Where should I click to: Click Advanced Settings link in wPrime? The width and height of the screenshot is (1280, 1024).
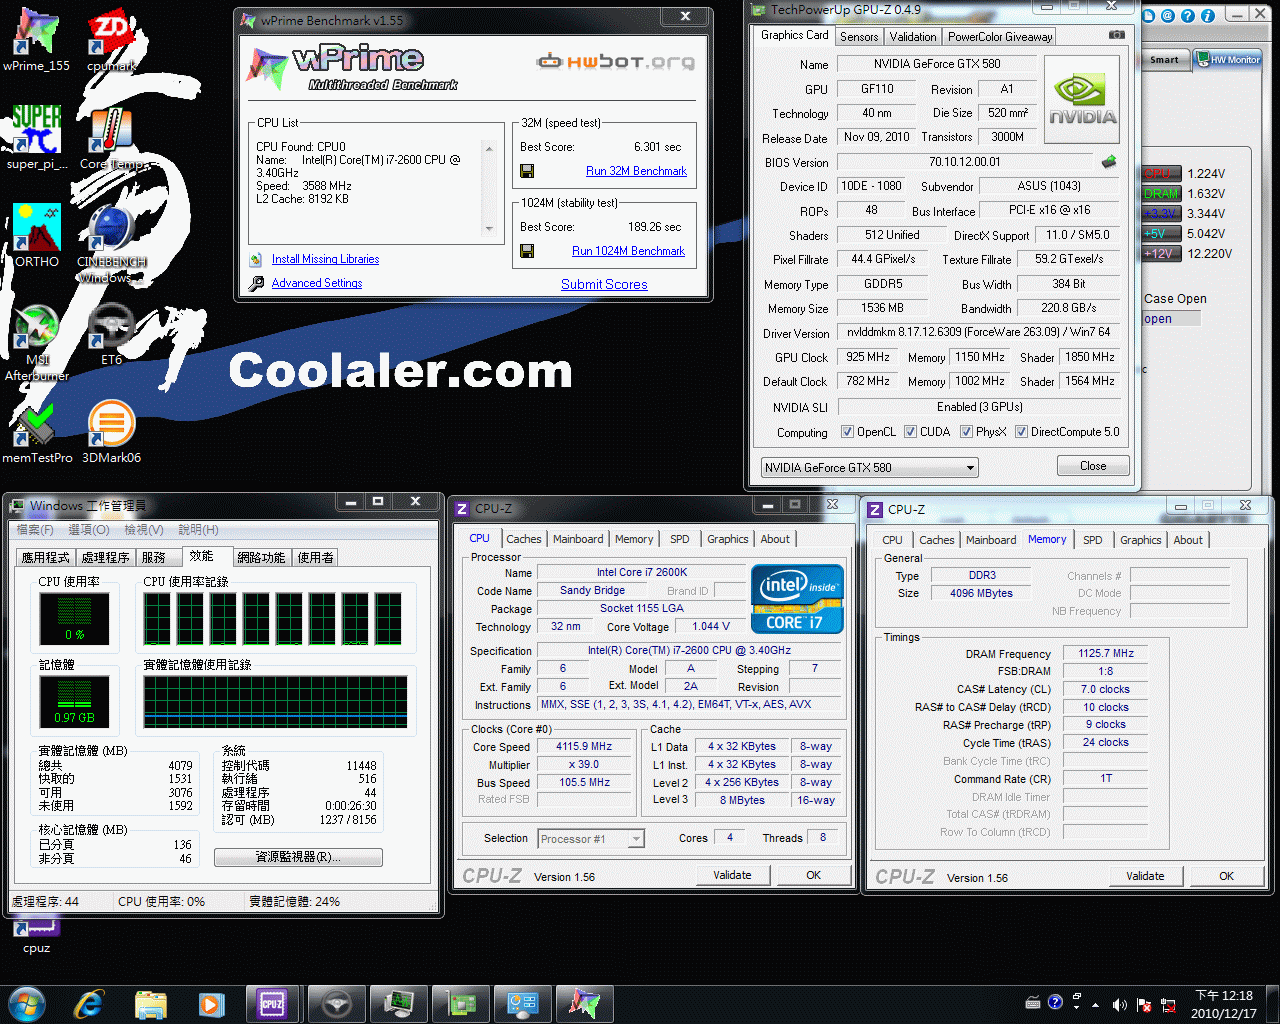[317, 283]
